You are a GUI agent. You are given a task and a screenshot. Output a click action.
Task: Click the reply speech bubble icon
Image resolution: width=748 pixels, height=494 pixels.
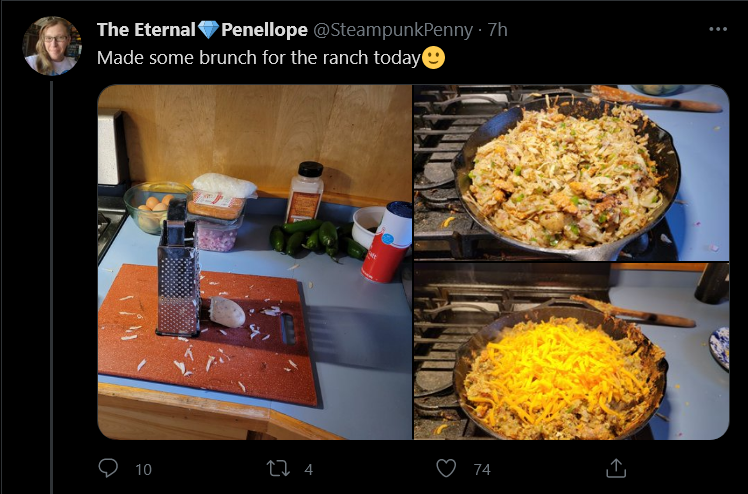tap(108, 468)
